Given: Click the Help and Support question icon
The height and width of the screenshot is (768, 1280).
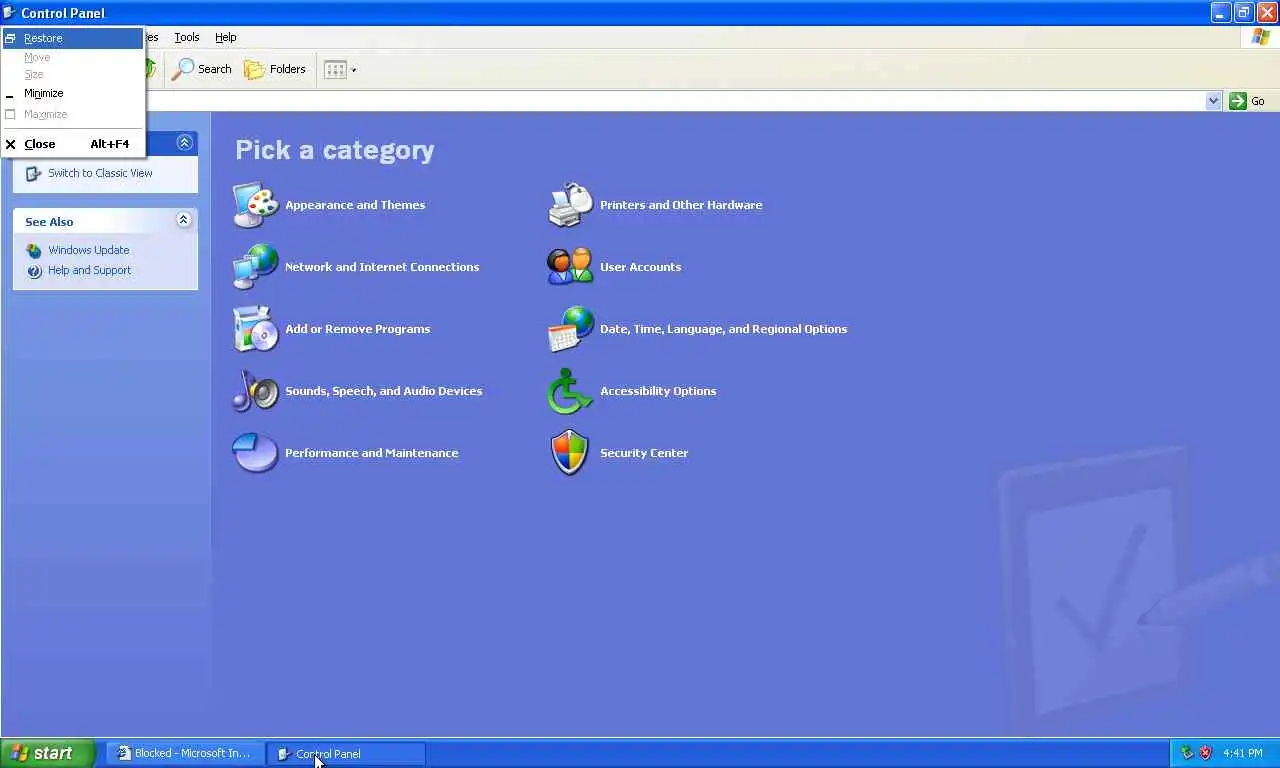Looking at the screenshot, I should point(34,271).
